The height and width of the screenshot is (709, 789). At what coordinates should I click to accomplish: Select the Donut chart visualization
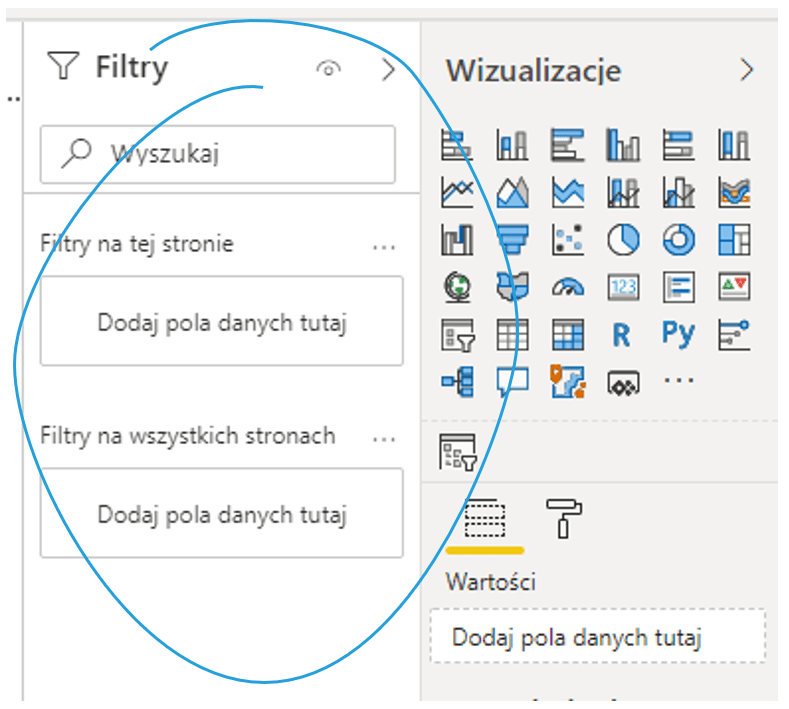click(678, 240)
